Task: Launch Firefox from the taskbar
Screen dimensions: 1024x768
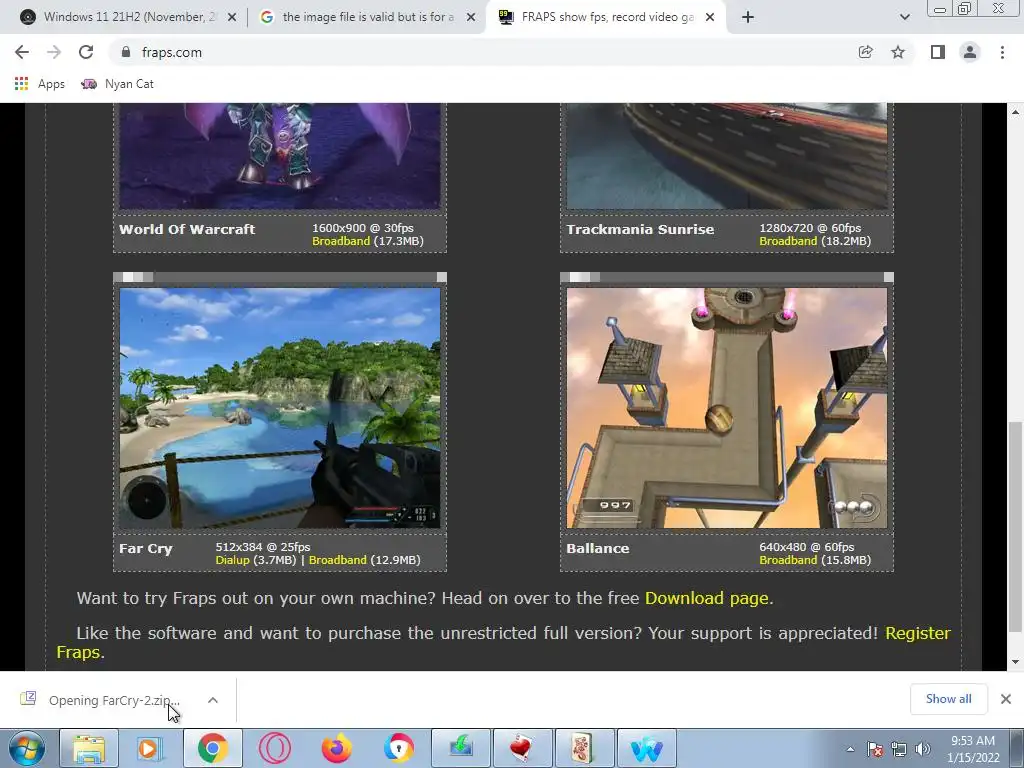Action: point(337,748)
